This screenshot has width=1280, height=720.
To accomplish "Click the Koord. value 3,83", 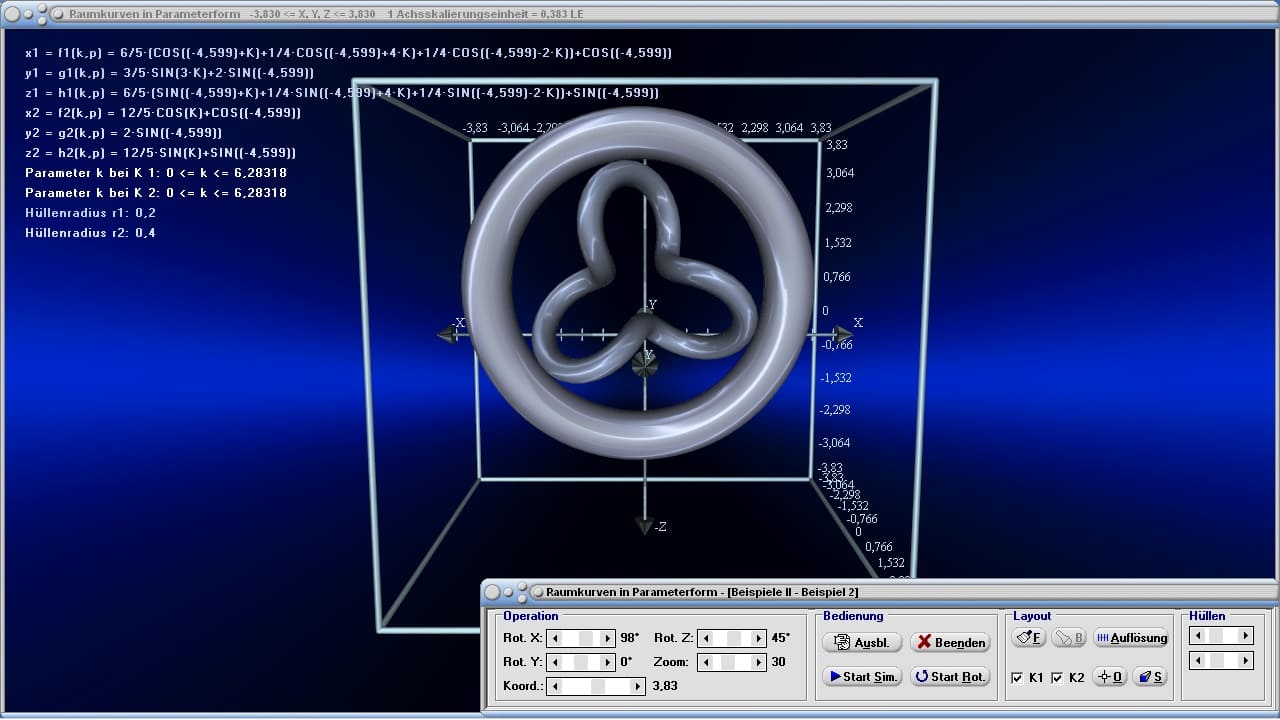I will pyautogui.click(x=665, y=686).
